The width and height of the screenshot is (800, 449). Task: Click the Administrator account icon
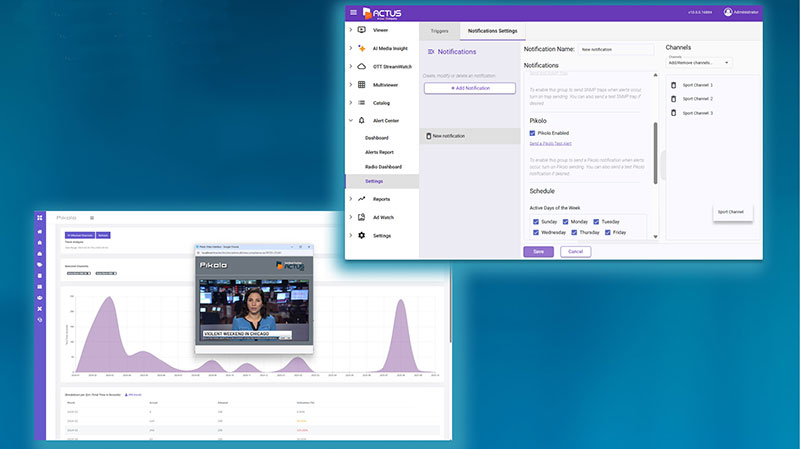coord(728,12)
